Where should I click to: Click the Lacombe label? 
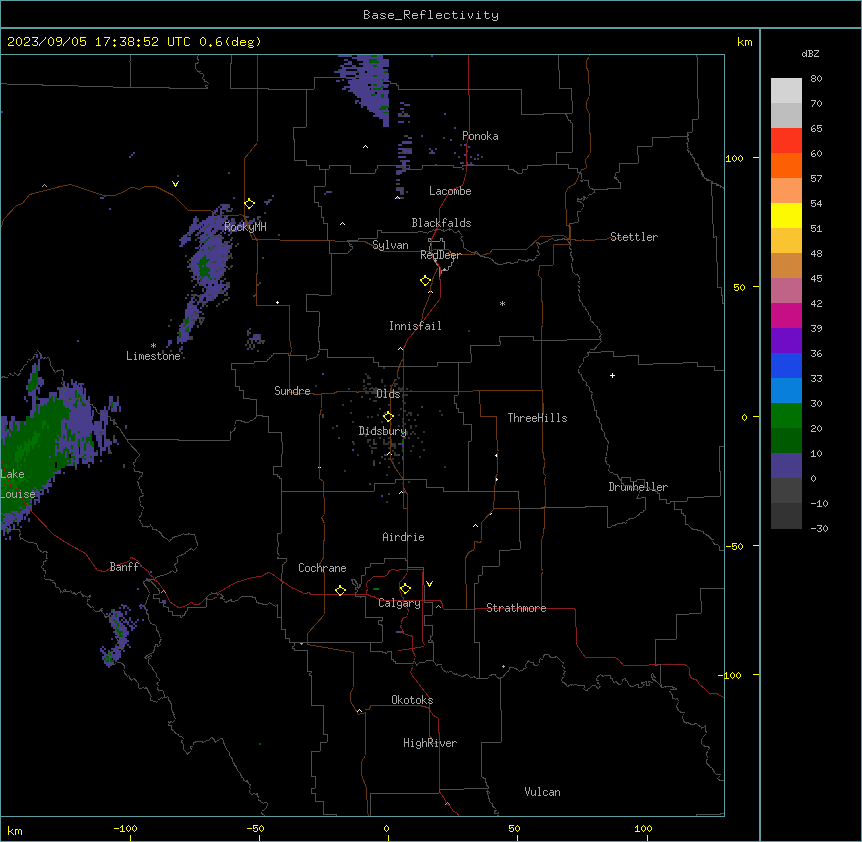click(x=450, y=191)
